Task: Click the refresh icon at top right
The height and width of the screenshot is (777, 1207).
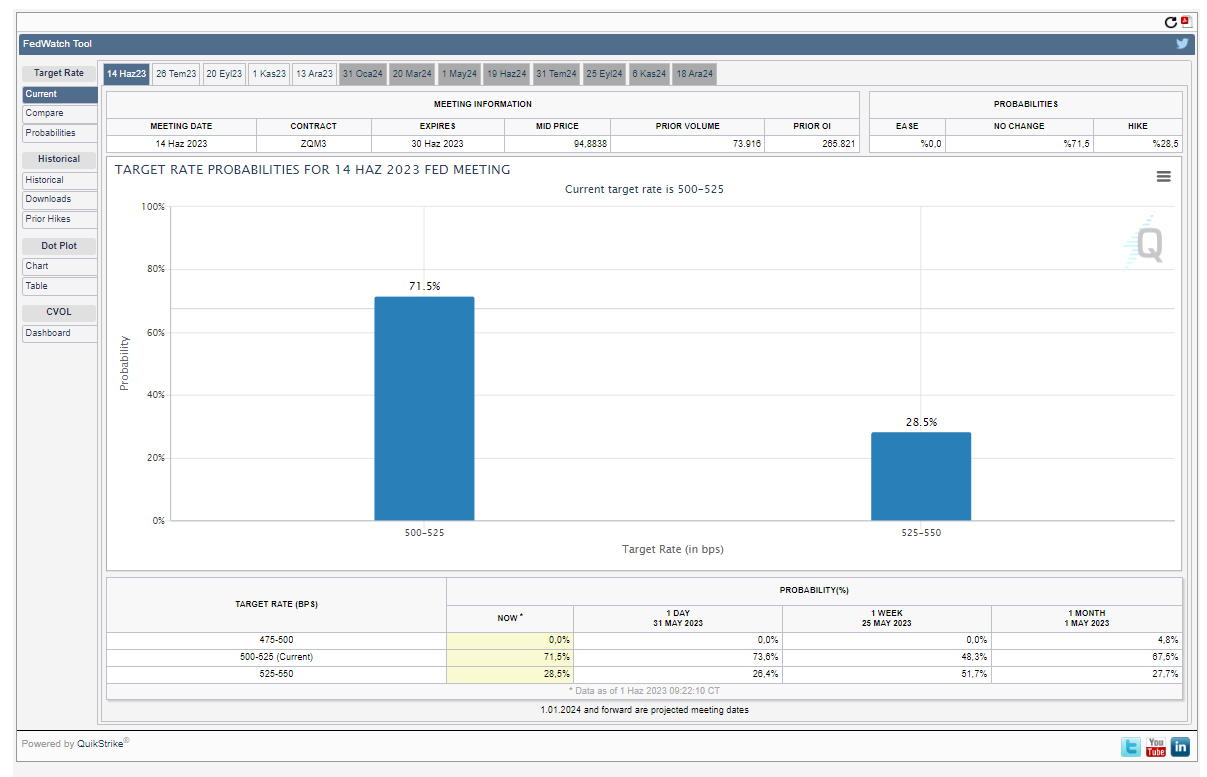Action: coord(1171,22)
